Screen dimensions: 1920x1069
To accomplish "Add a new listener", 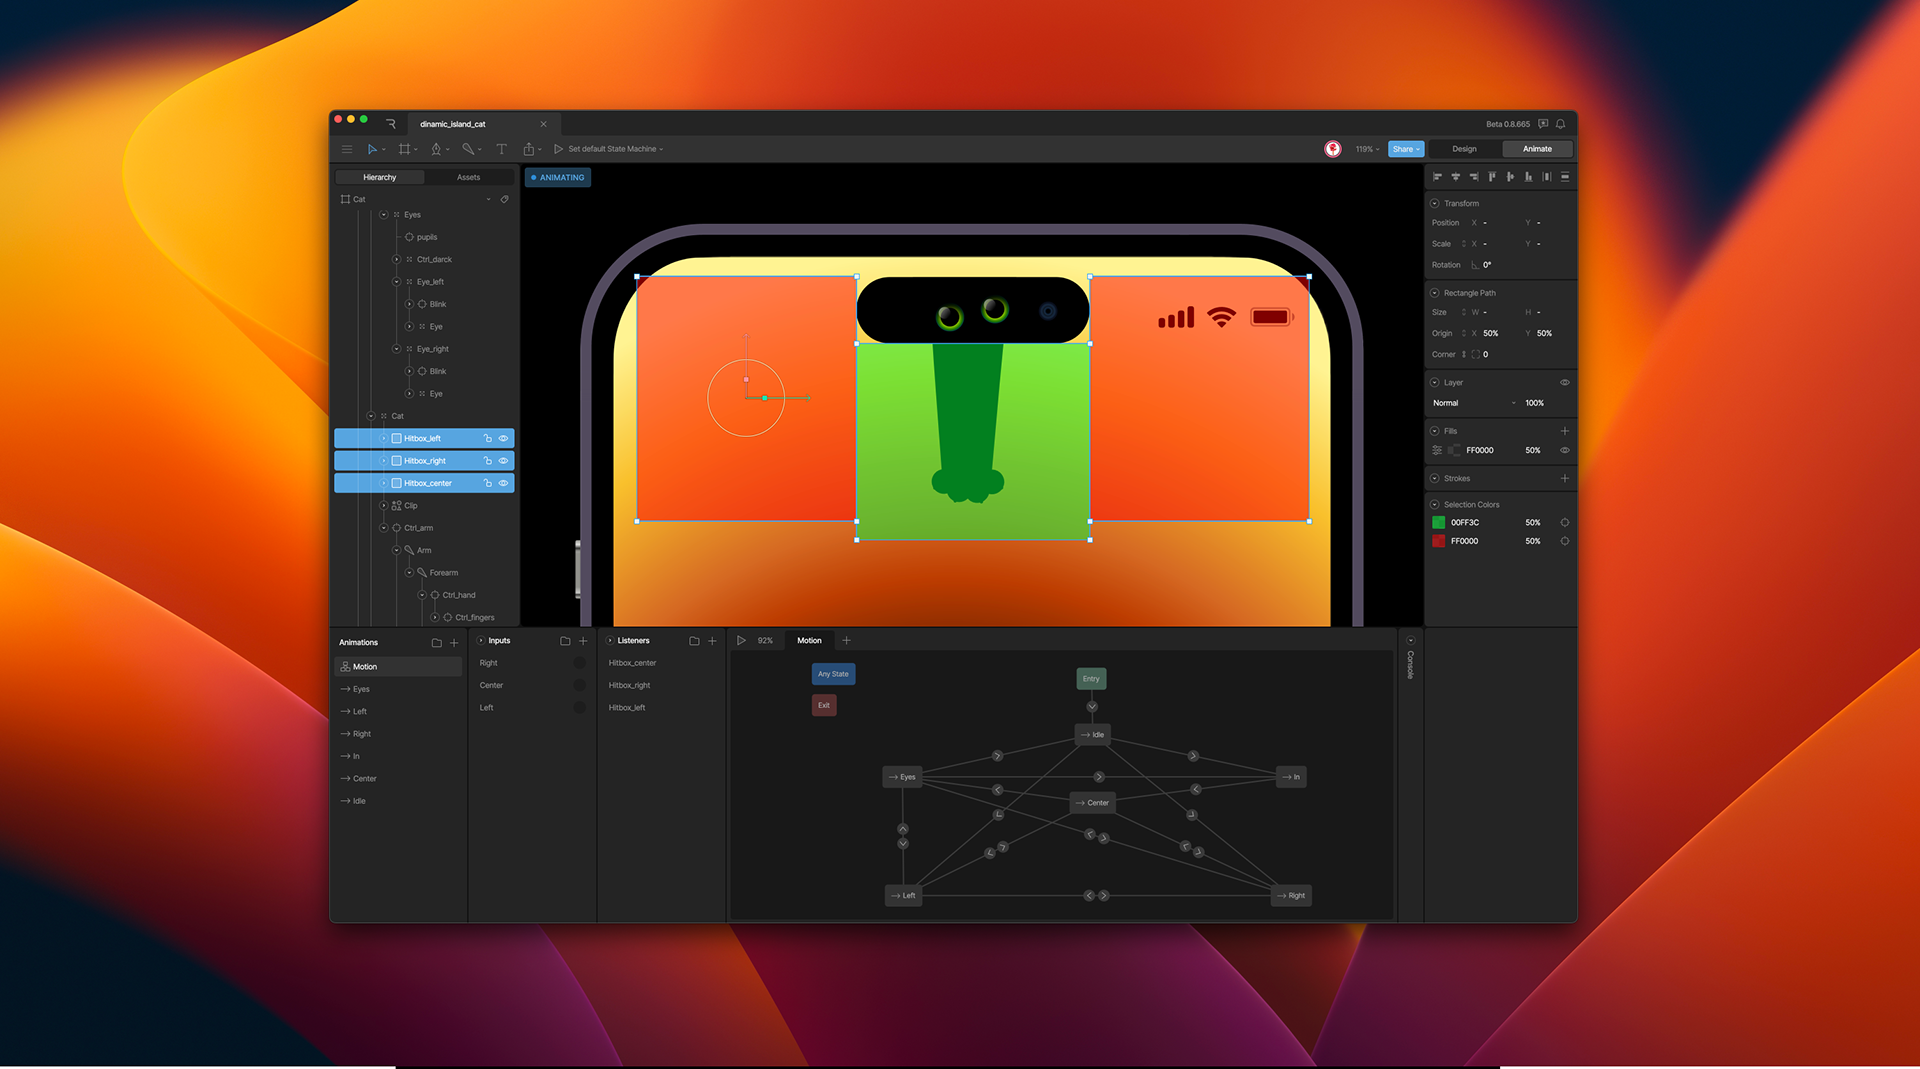I will coord(712,641).
